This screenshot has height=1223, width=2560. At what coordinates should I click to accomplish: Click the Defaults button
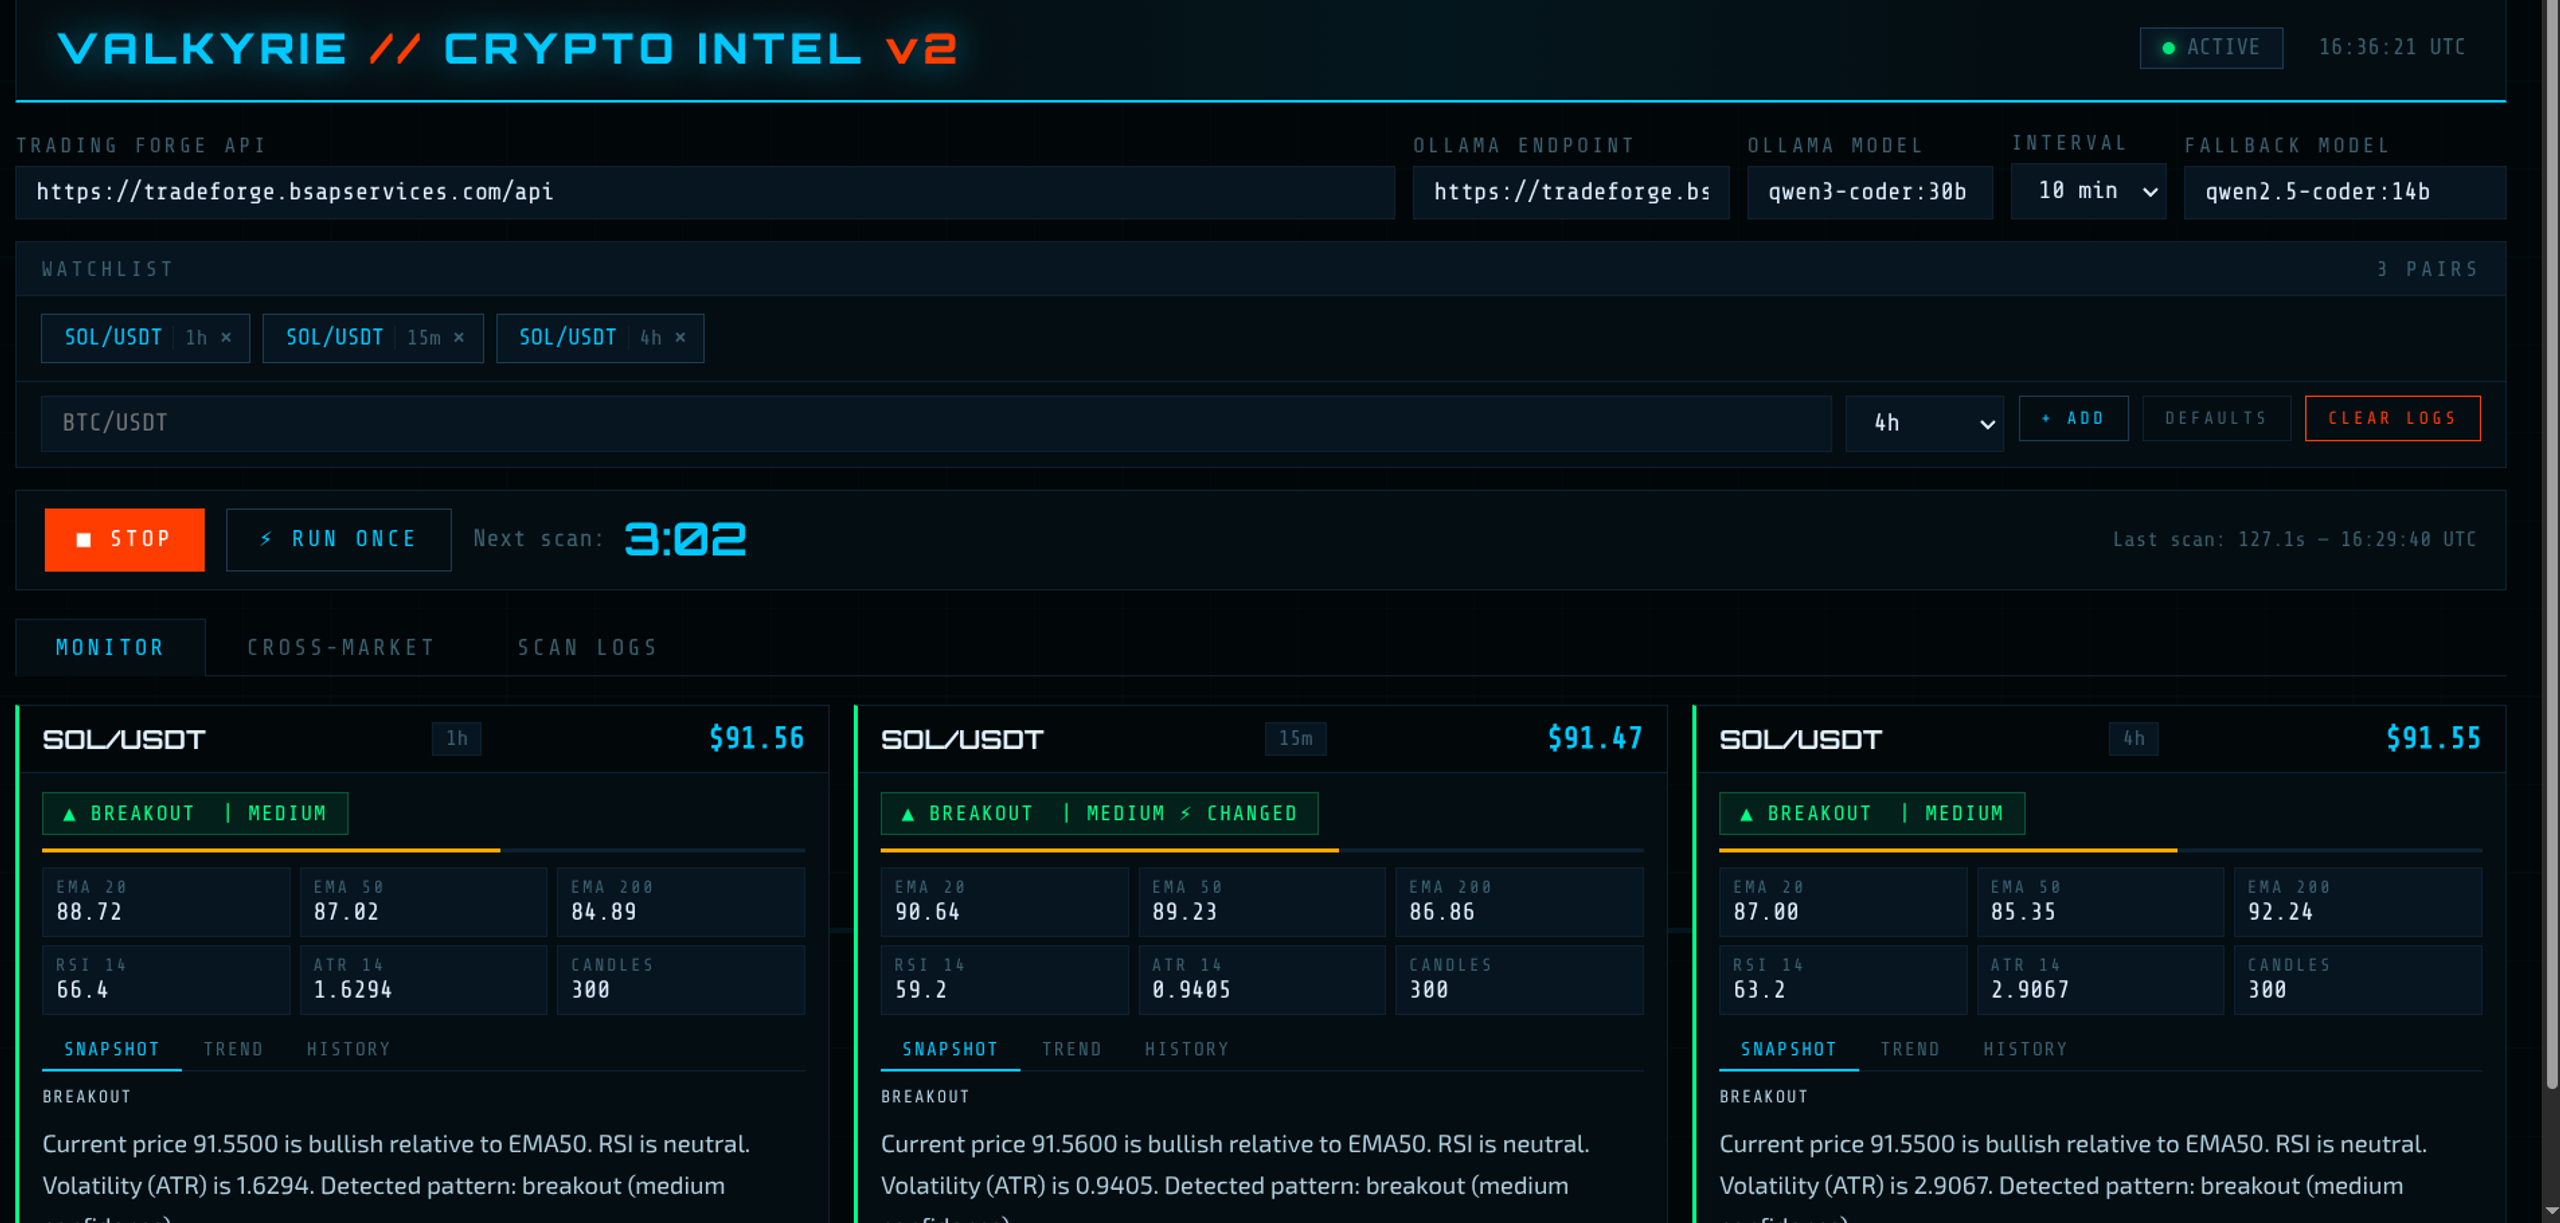(2216, 418)
